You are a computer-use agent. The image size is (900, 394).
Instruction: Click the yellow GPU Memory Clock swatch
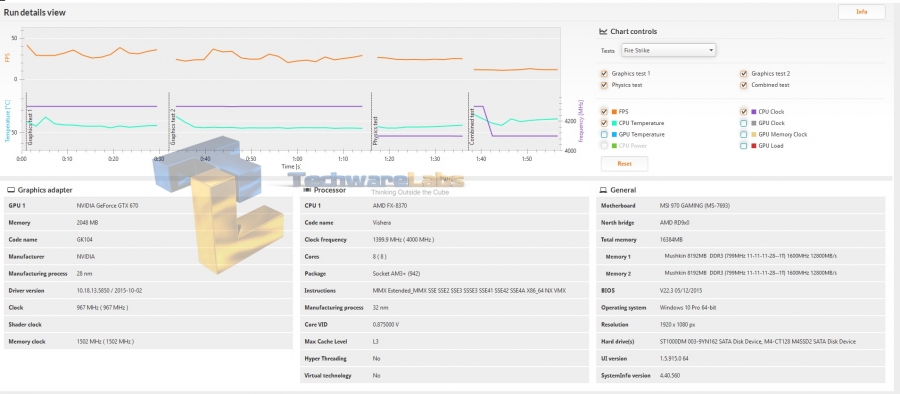754,134
